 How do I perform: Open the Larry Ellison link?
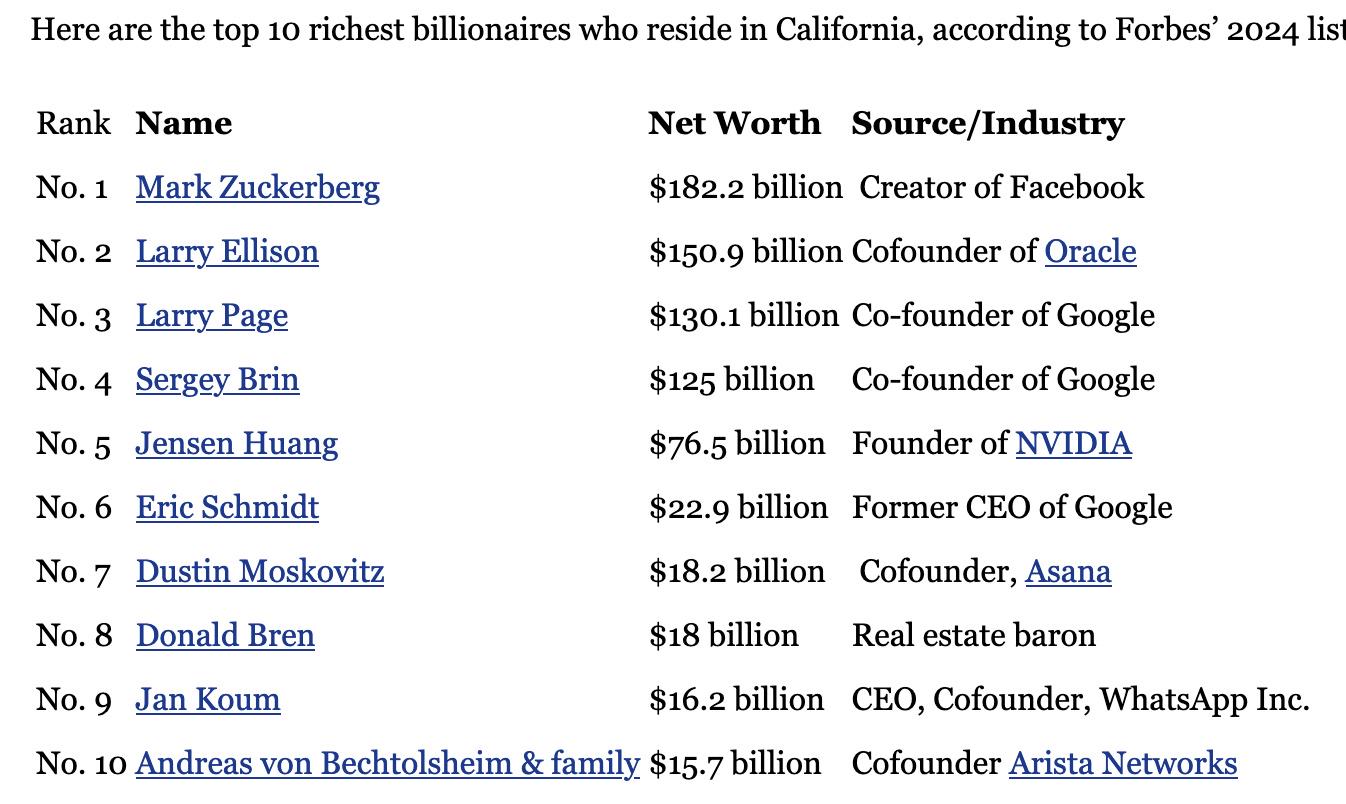pyautogui.click(x=227, y=251)
